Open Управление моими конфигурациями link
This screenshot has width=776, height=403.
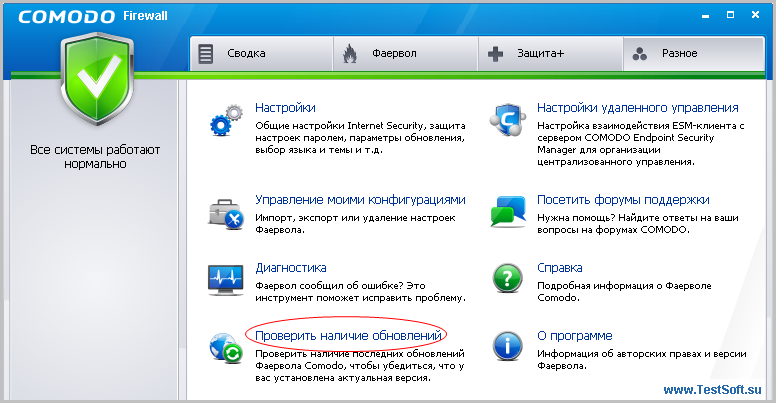click(x=360, y=200)
